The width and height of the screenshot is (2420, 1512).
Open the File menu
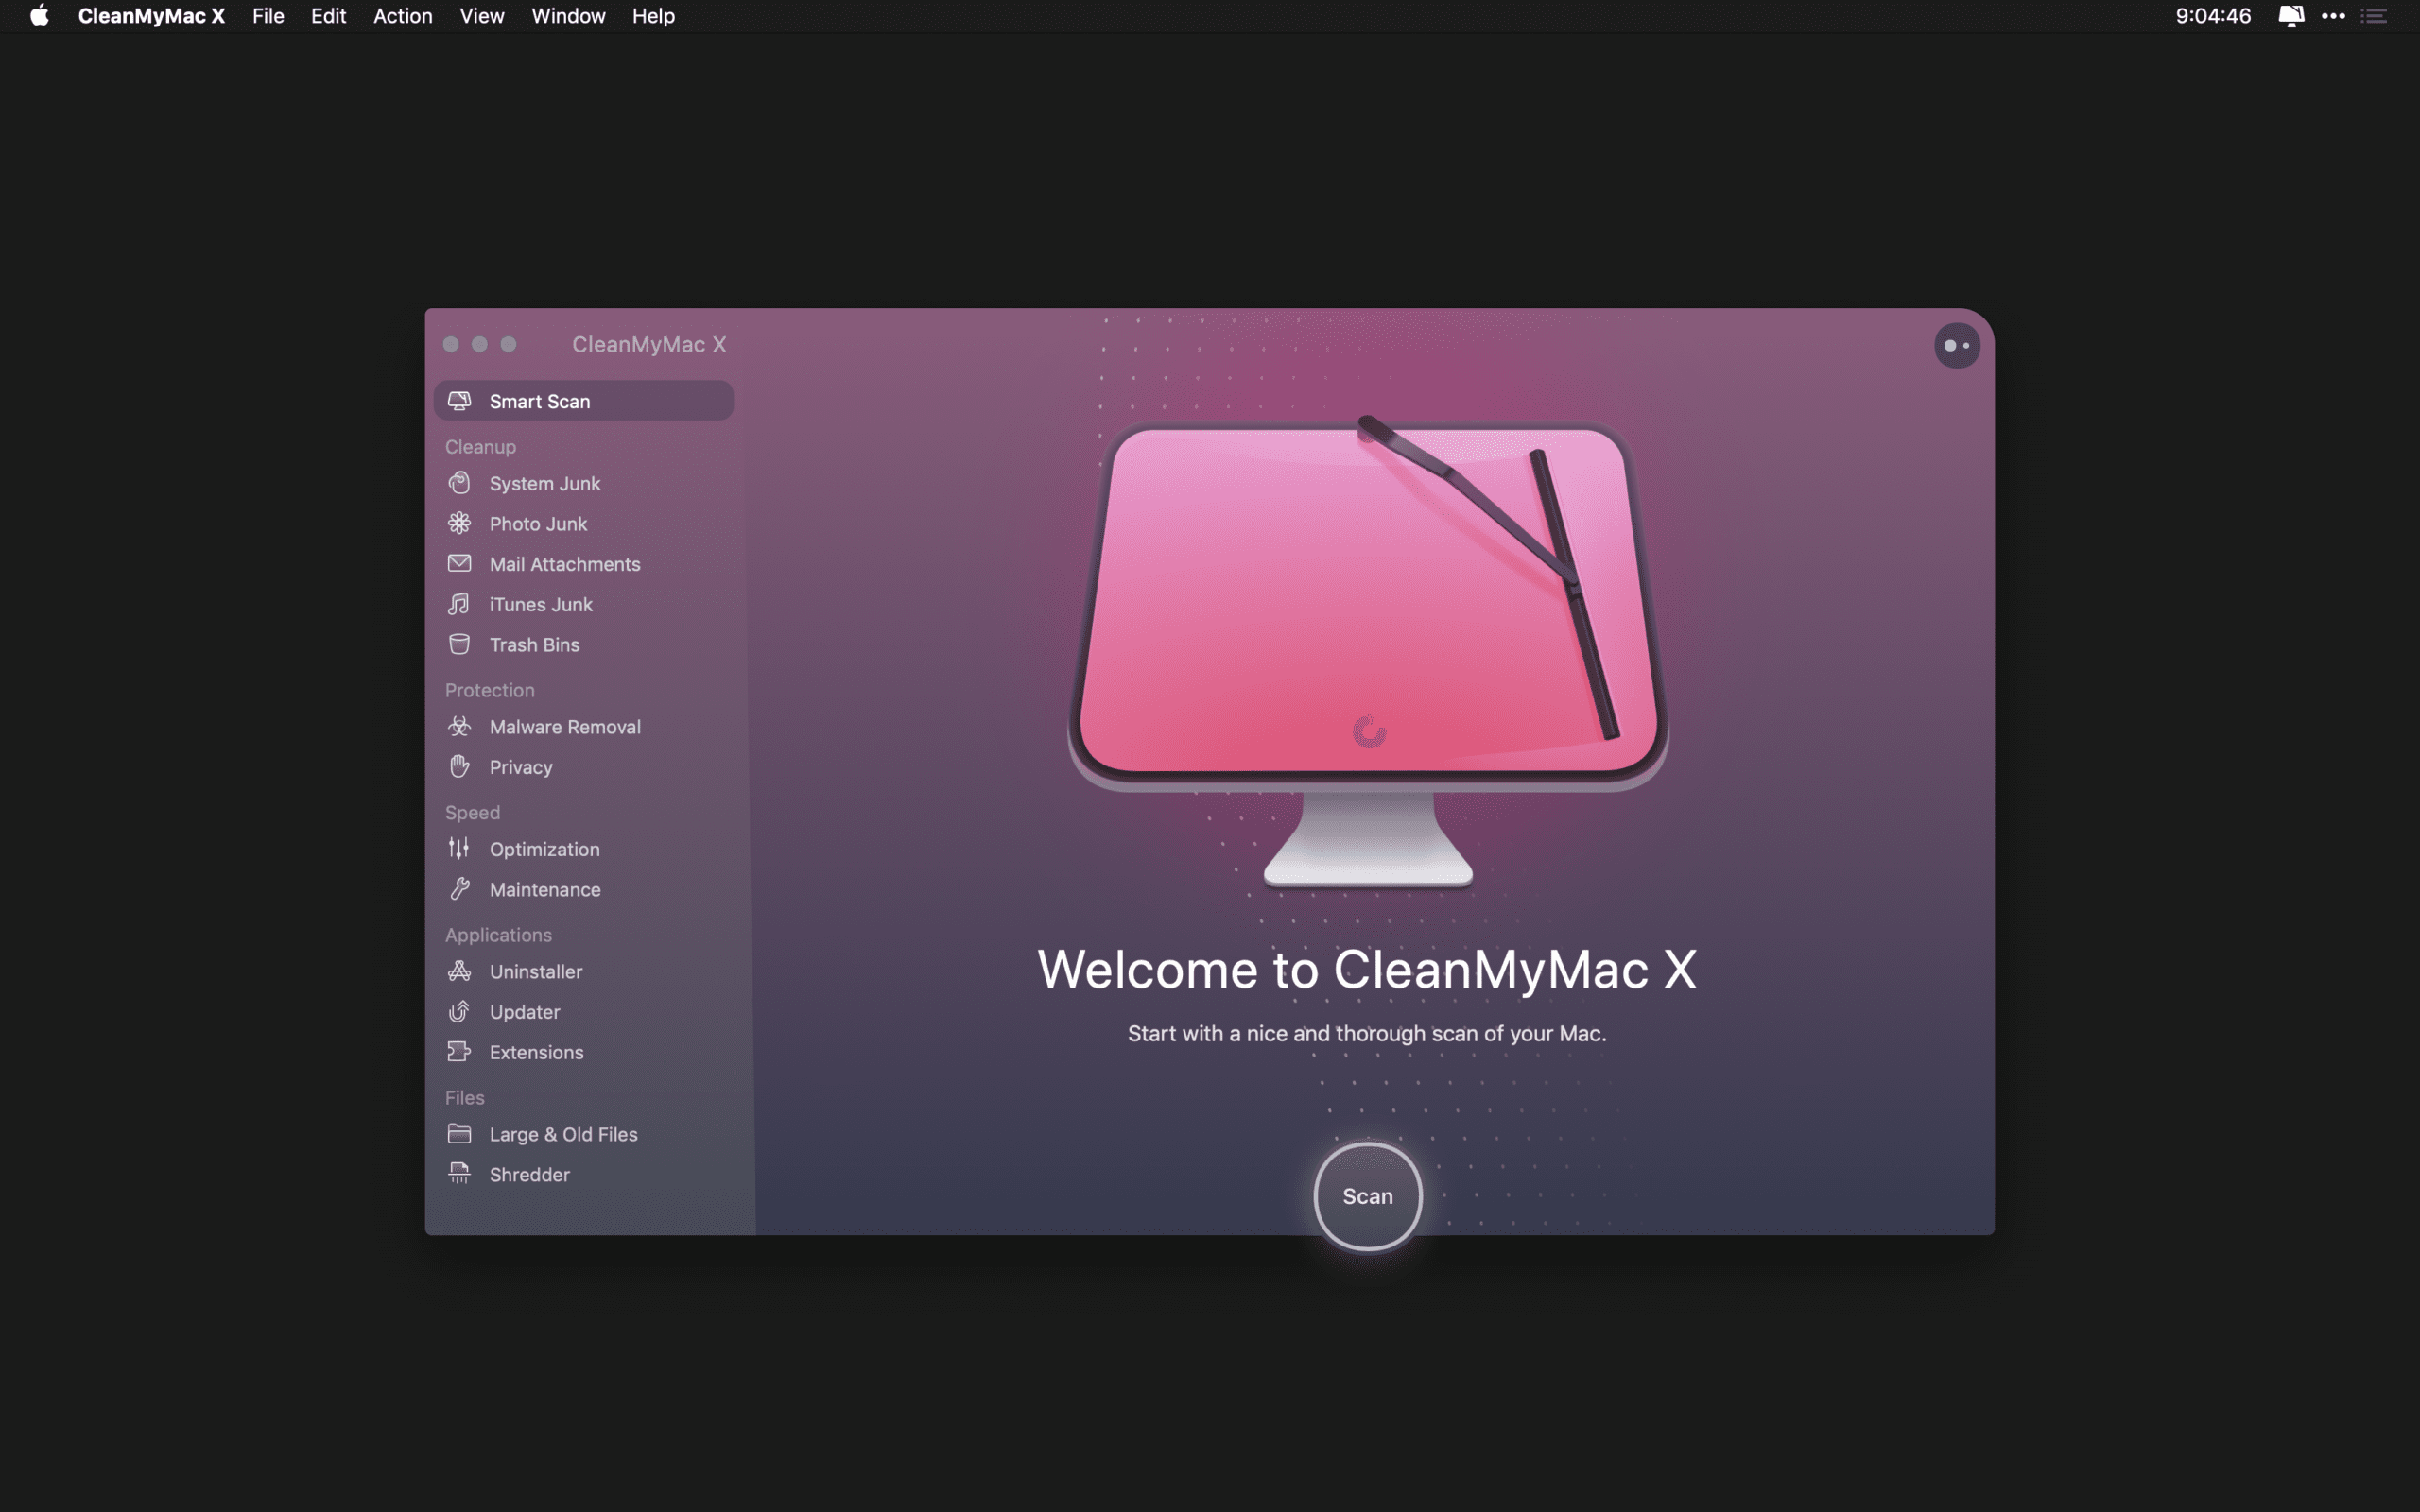coord(268,16)
